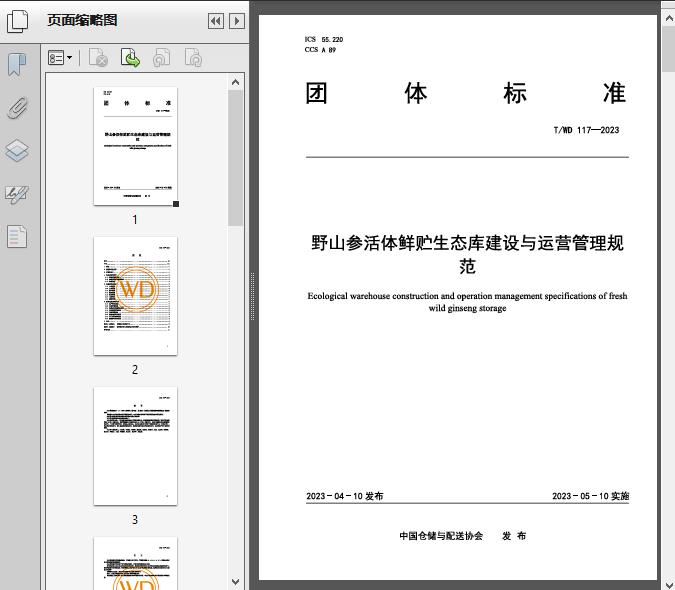Click the resize handle on page 1 thumbnail
Screen dimensions: 675x590
(176, 204)
